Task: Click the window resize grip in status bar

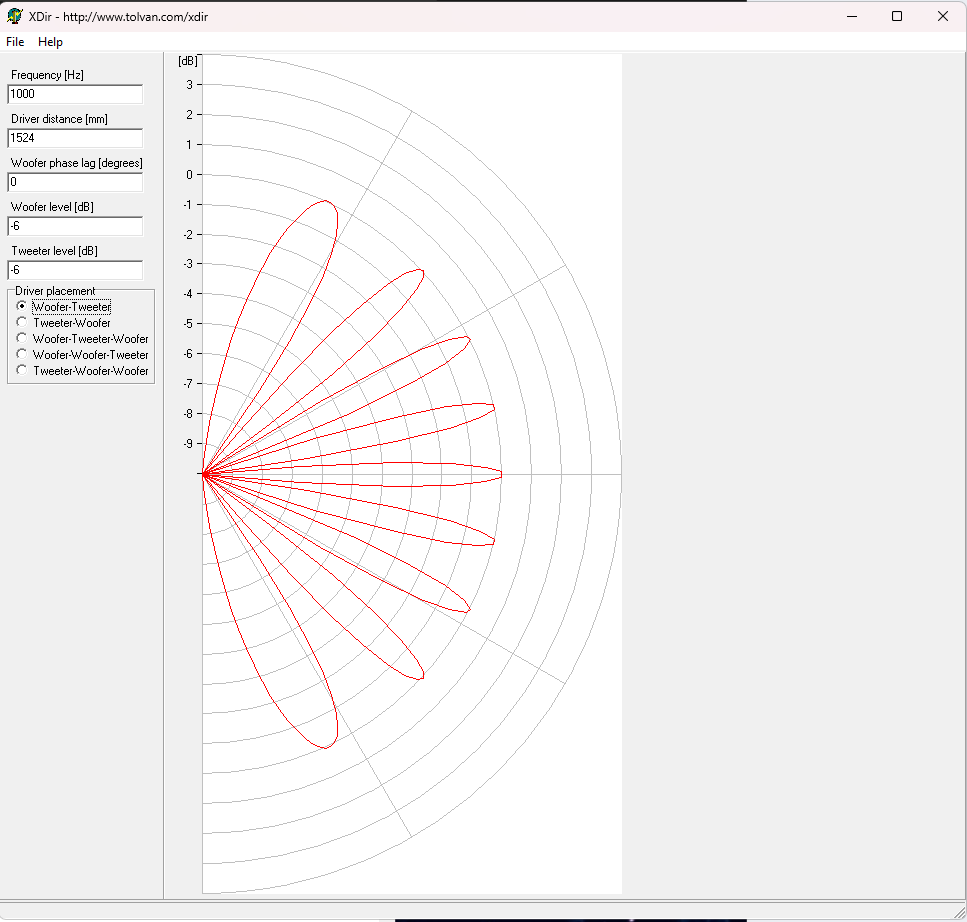Action: click(x=960, y=913)
